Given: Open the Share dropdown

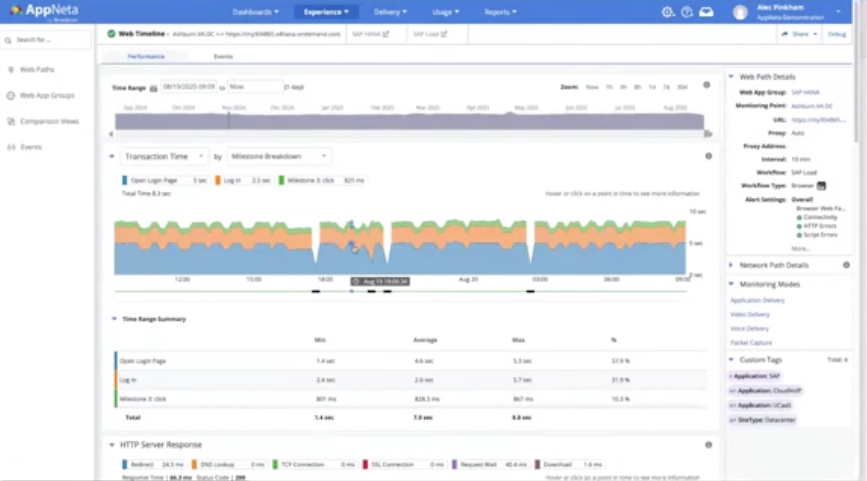Looking at the screenshot, I should (800, 34).
